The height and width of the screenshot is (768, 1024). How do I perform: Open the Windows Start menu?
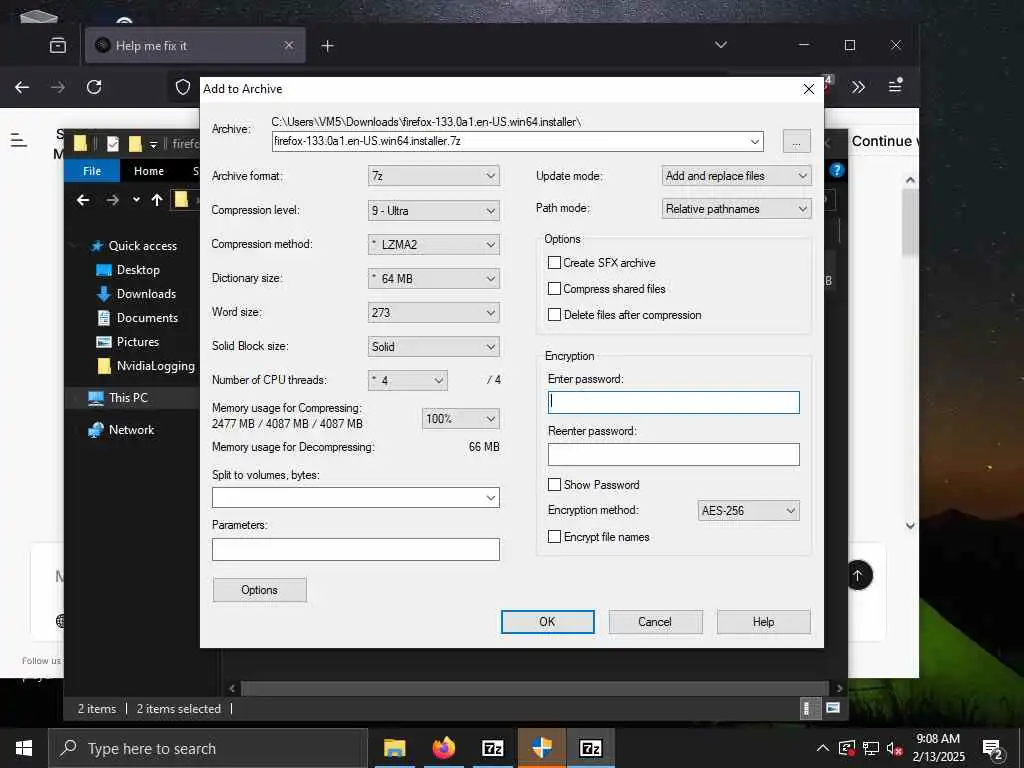coord(24,748)
